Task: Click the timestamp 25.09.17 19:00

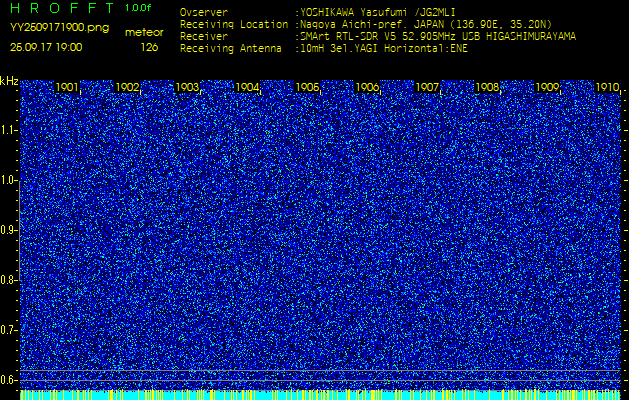Action: 46,47
